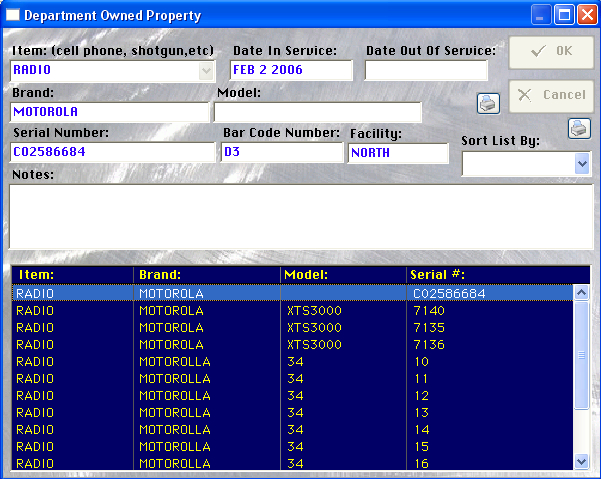Close the Department Owned Property window

tap(587, 15)
